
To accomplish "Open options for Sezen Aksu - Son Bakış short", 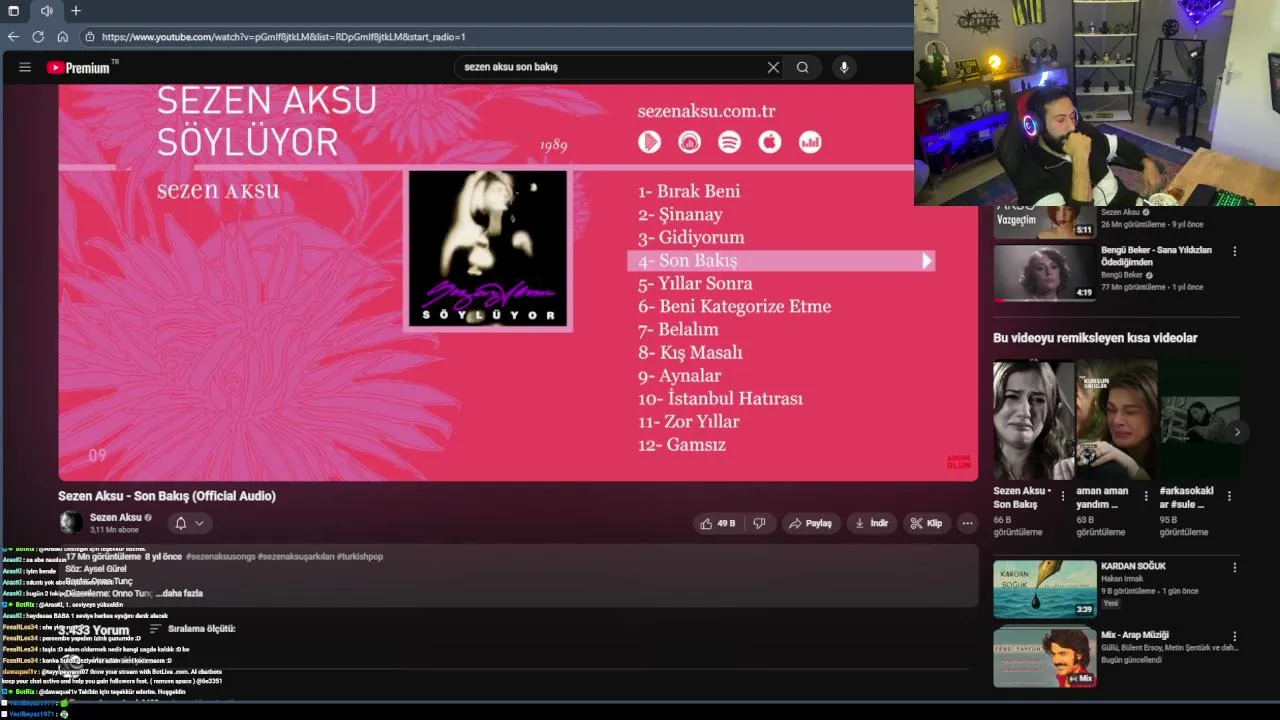I will pos(1063,496).
